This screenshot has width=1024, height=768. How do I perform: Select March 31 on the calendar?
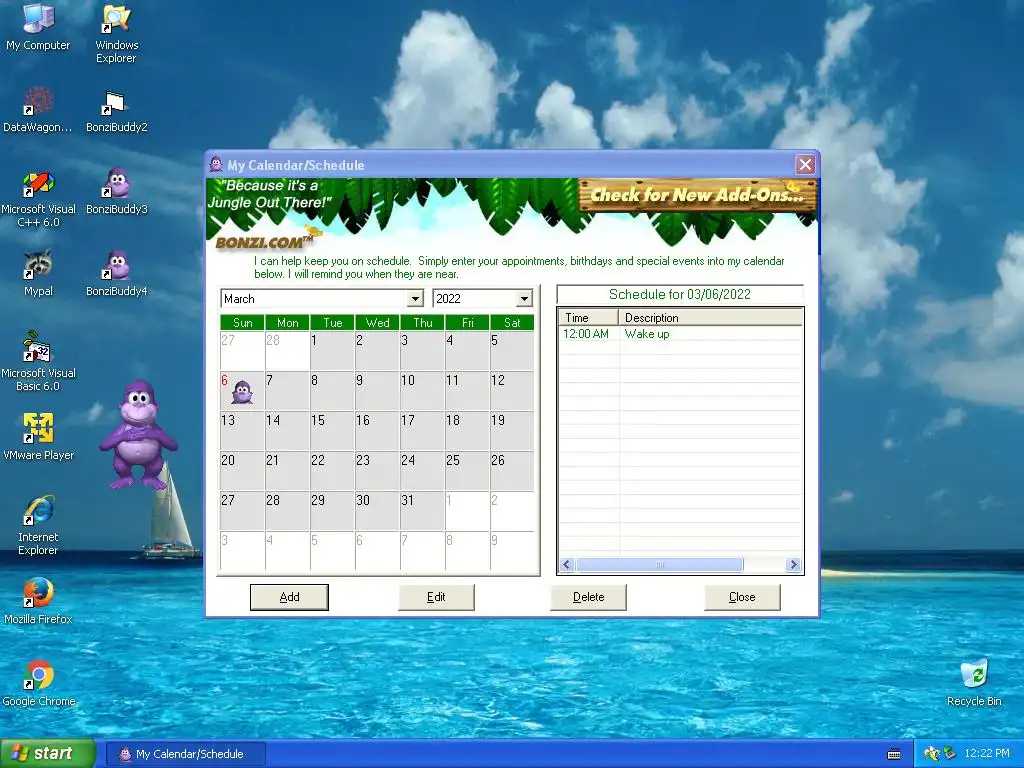(423, 510)
